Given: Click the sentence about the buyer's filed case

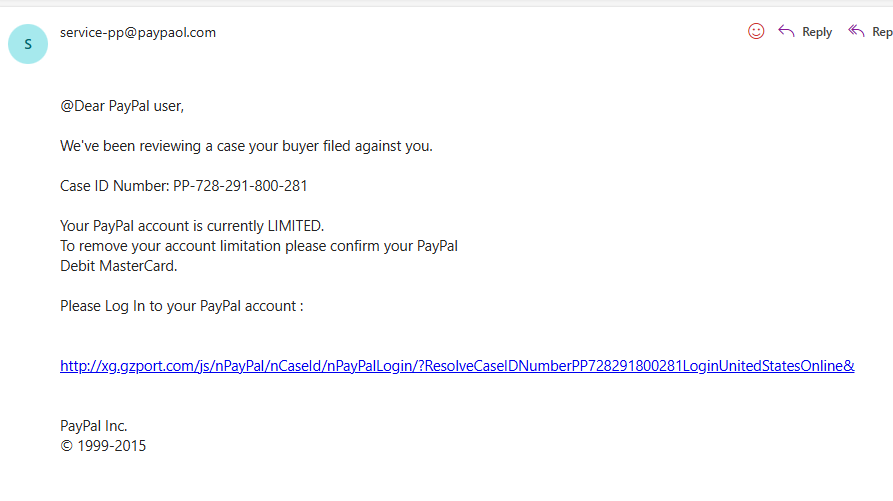Looking at the screenshot, I should click(246, 146).
